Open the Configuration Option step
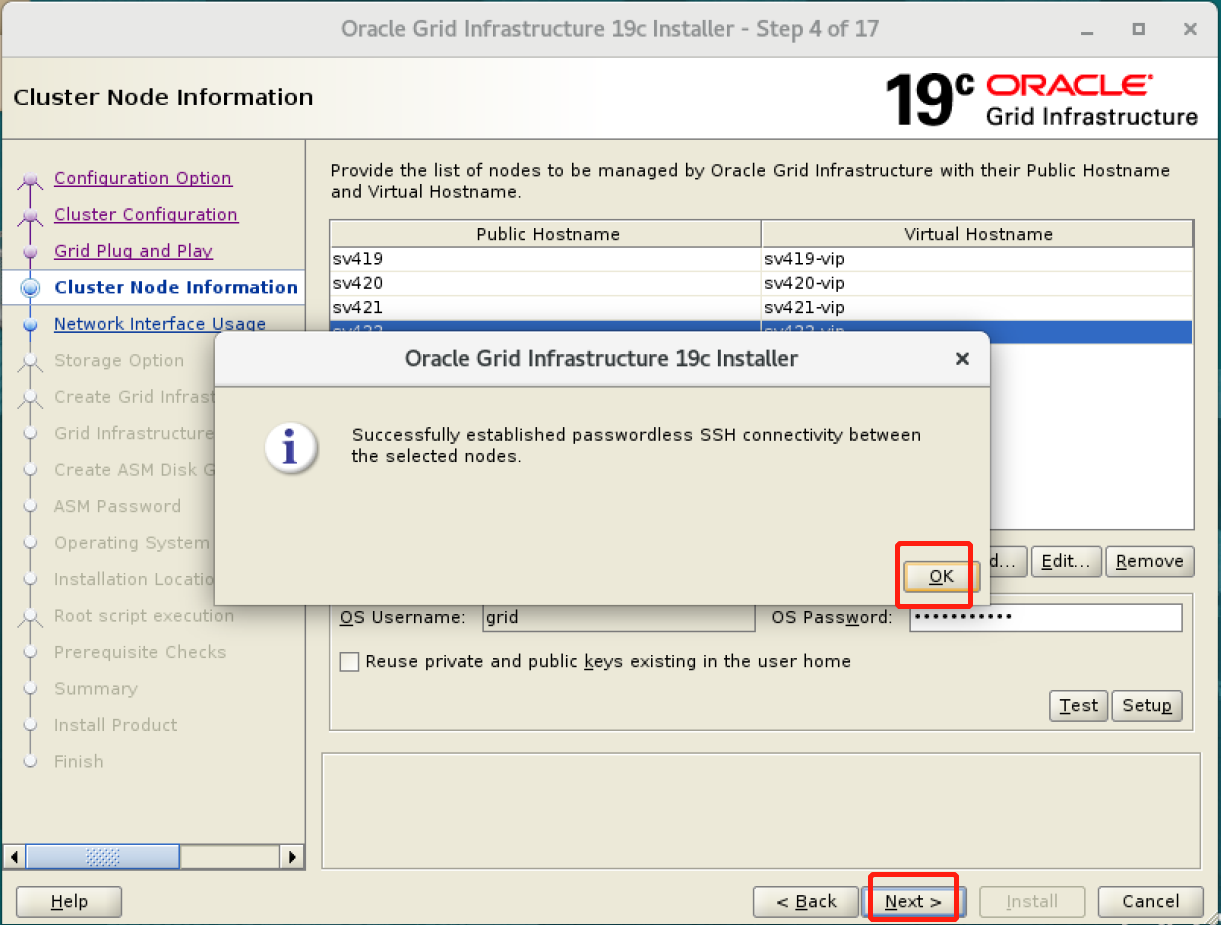 click(143, 178)
